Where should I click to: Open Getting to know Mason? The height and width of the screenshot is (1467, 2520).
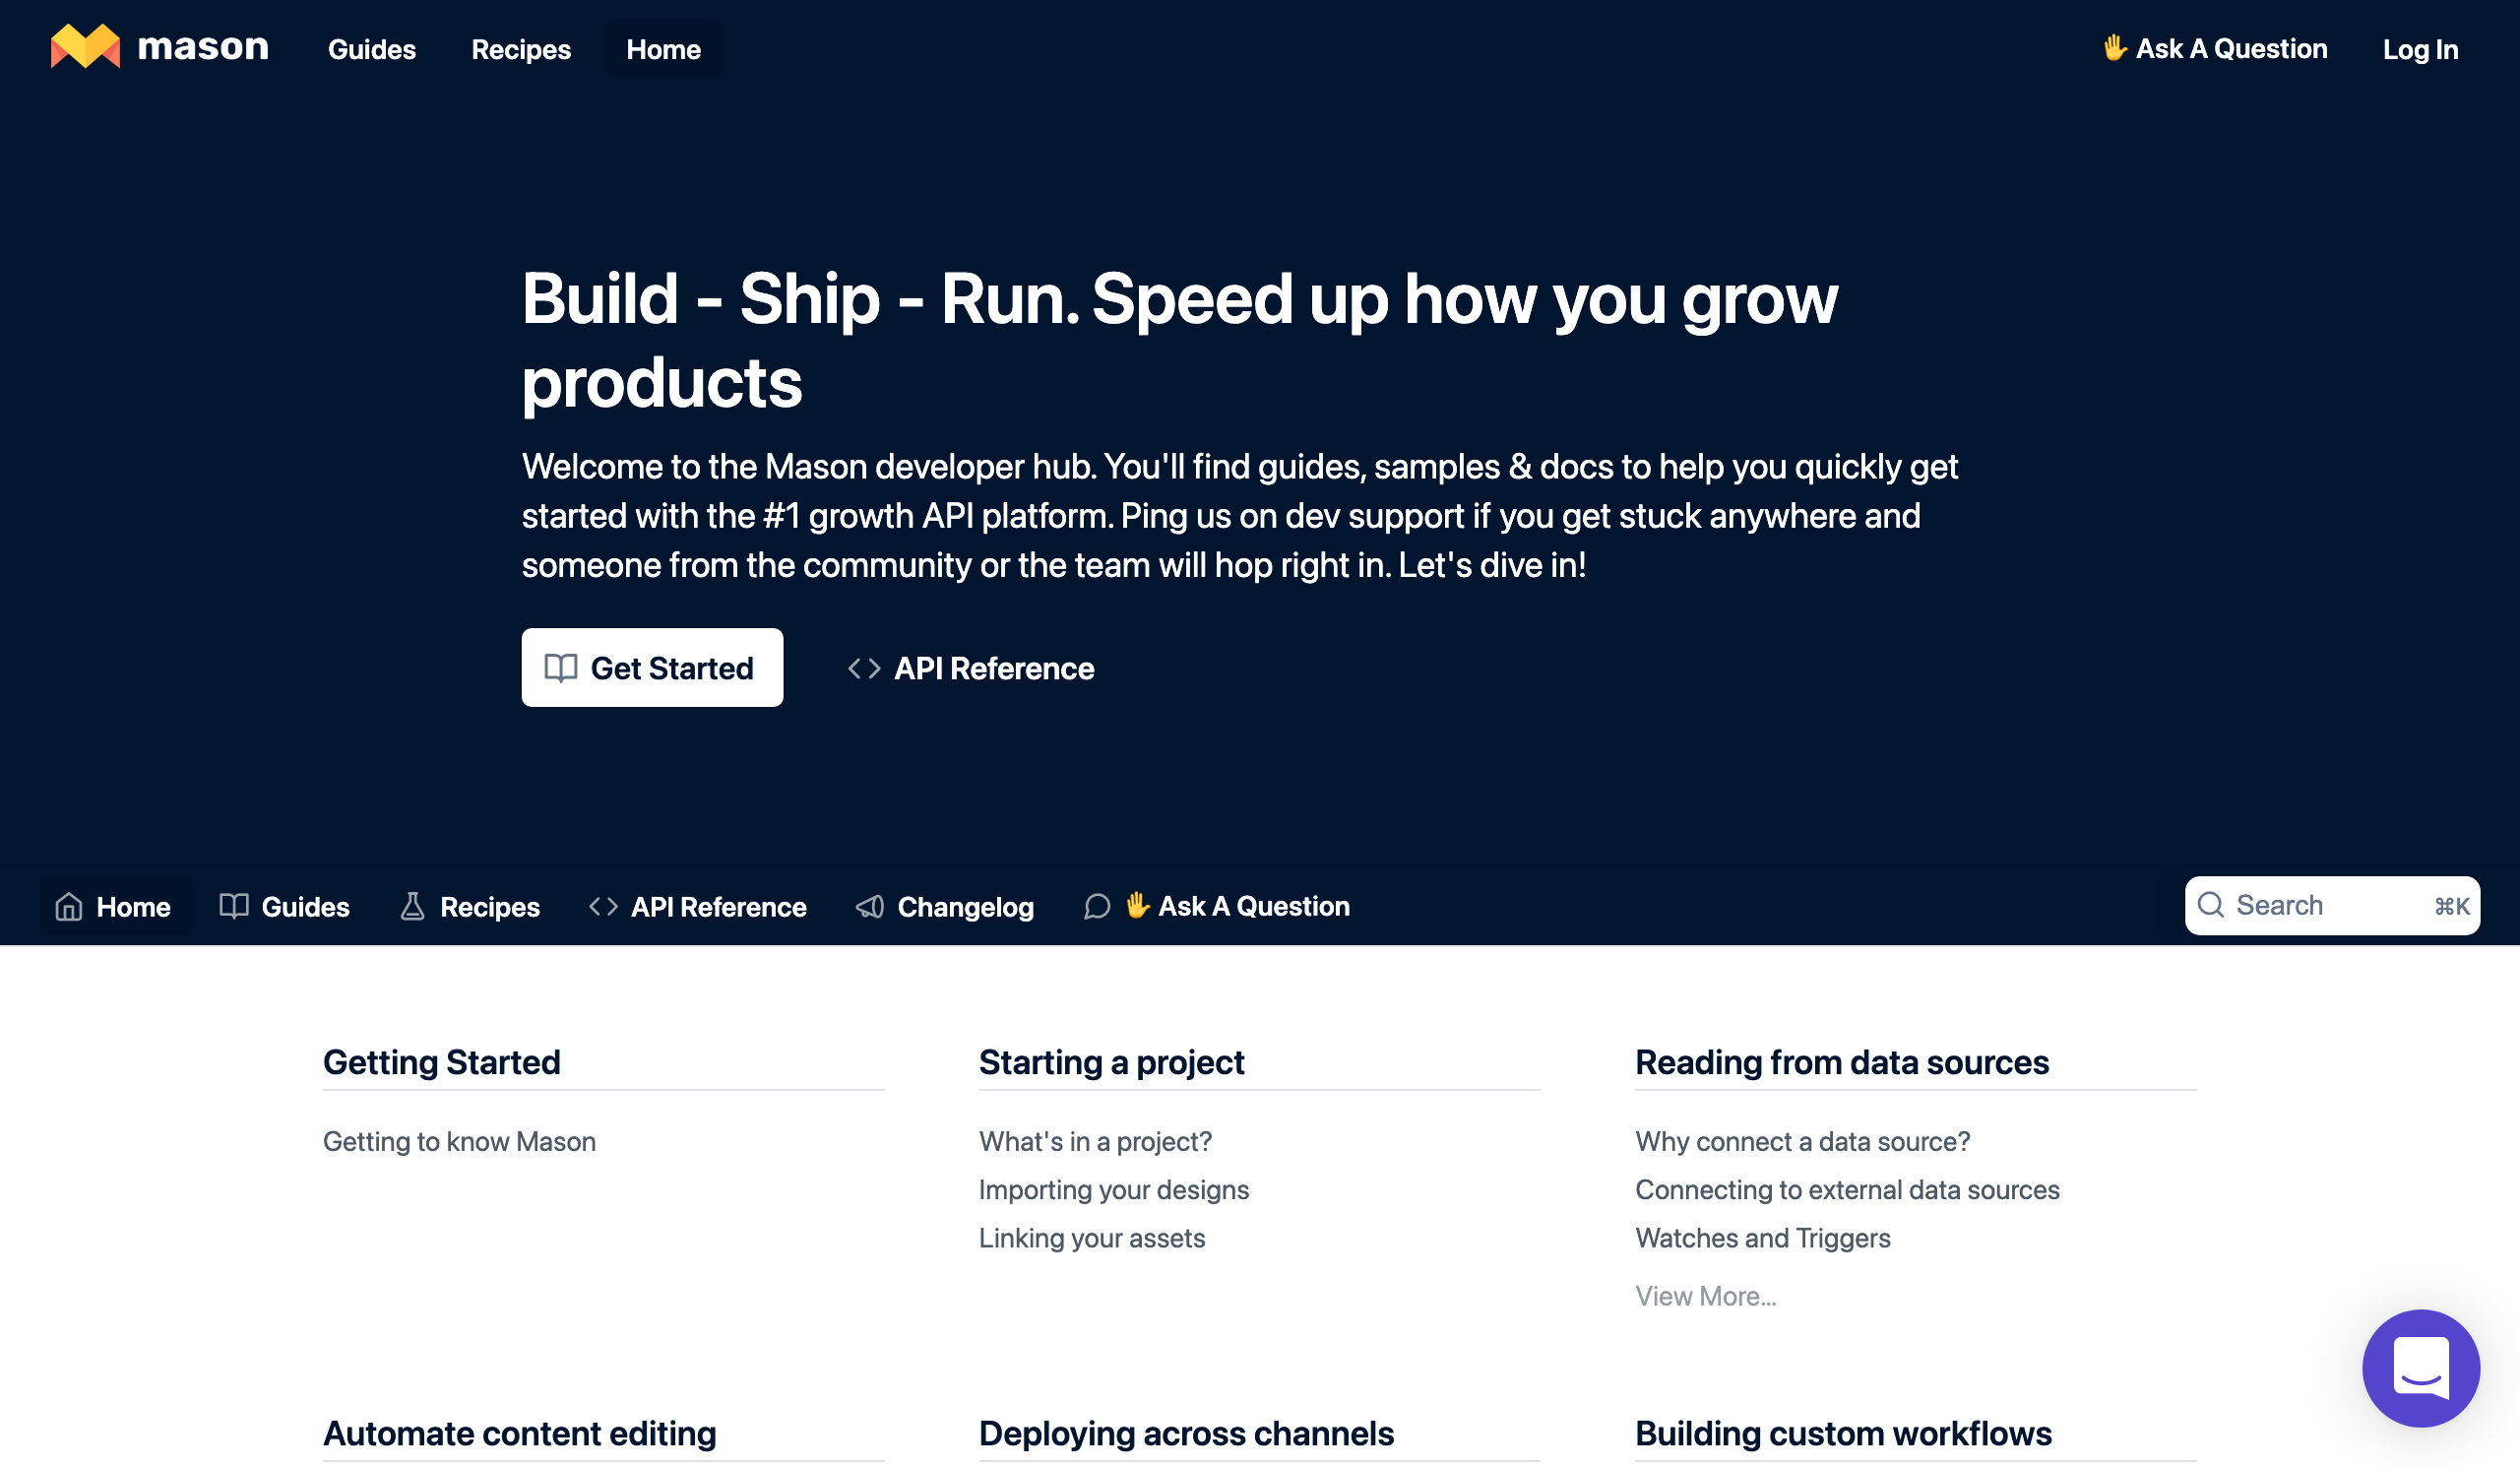[459, 1141]
